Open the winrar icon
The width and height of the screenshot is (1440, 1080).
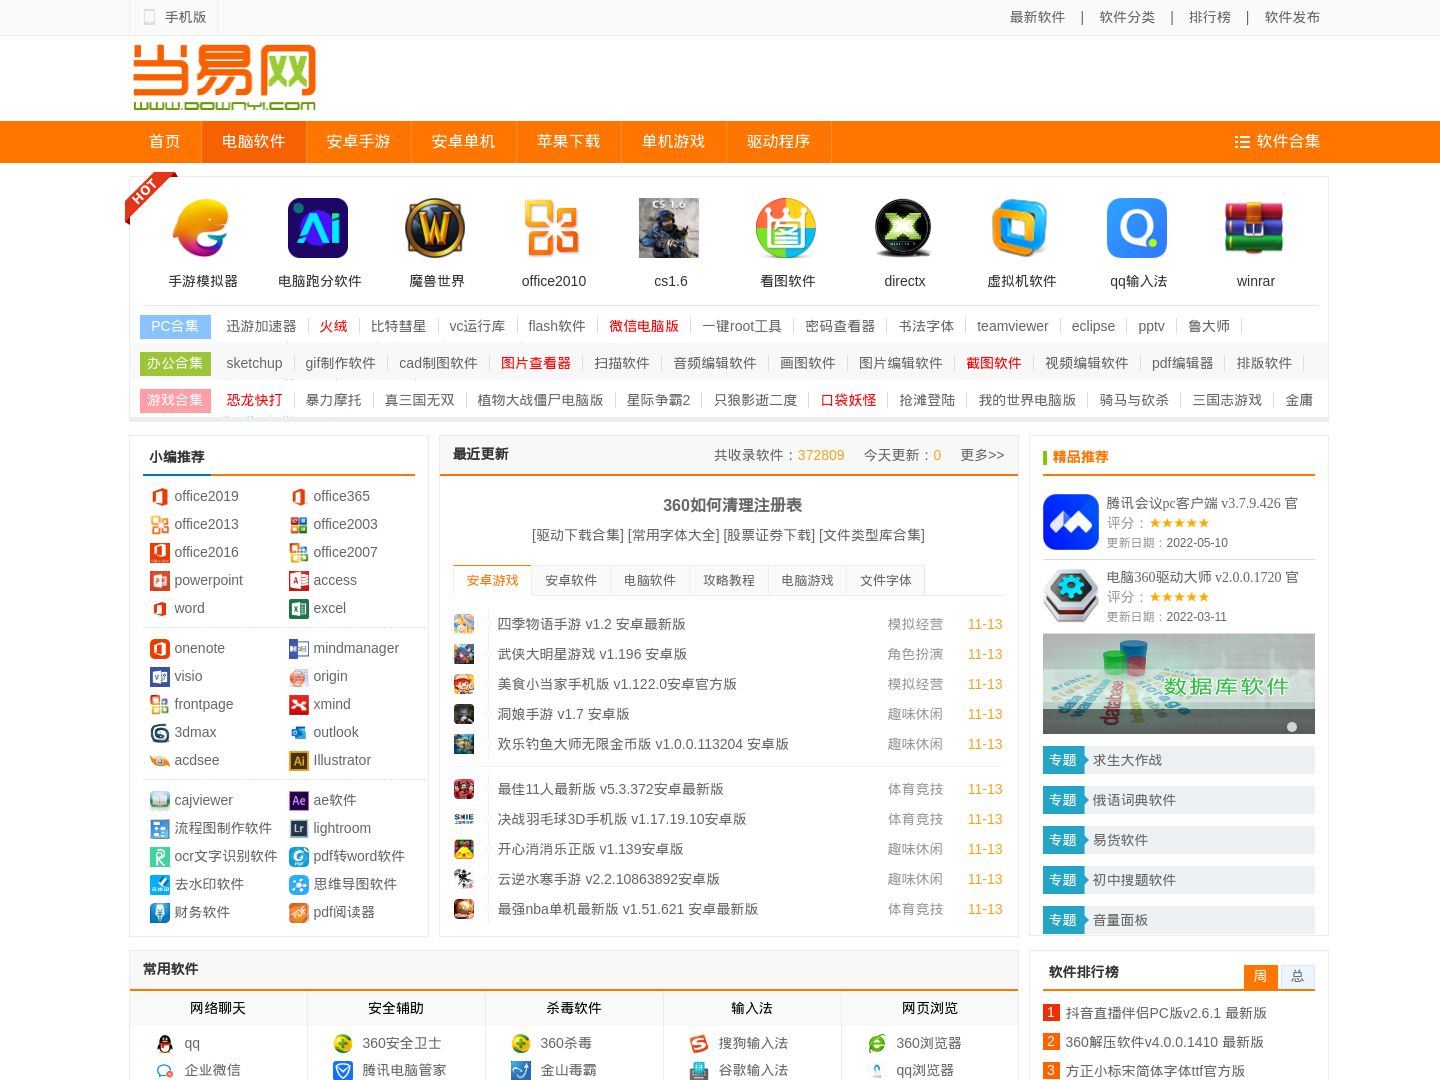click(x=1254, y=228)
